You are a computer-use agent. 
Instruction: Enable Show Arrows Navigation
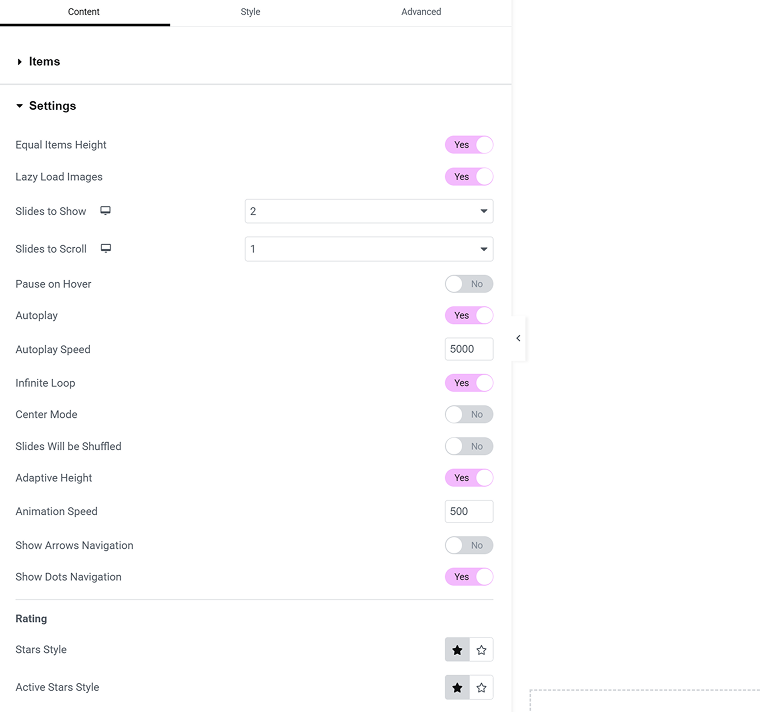click(x=469, y=545)
